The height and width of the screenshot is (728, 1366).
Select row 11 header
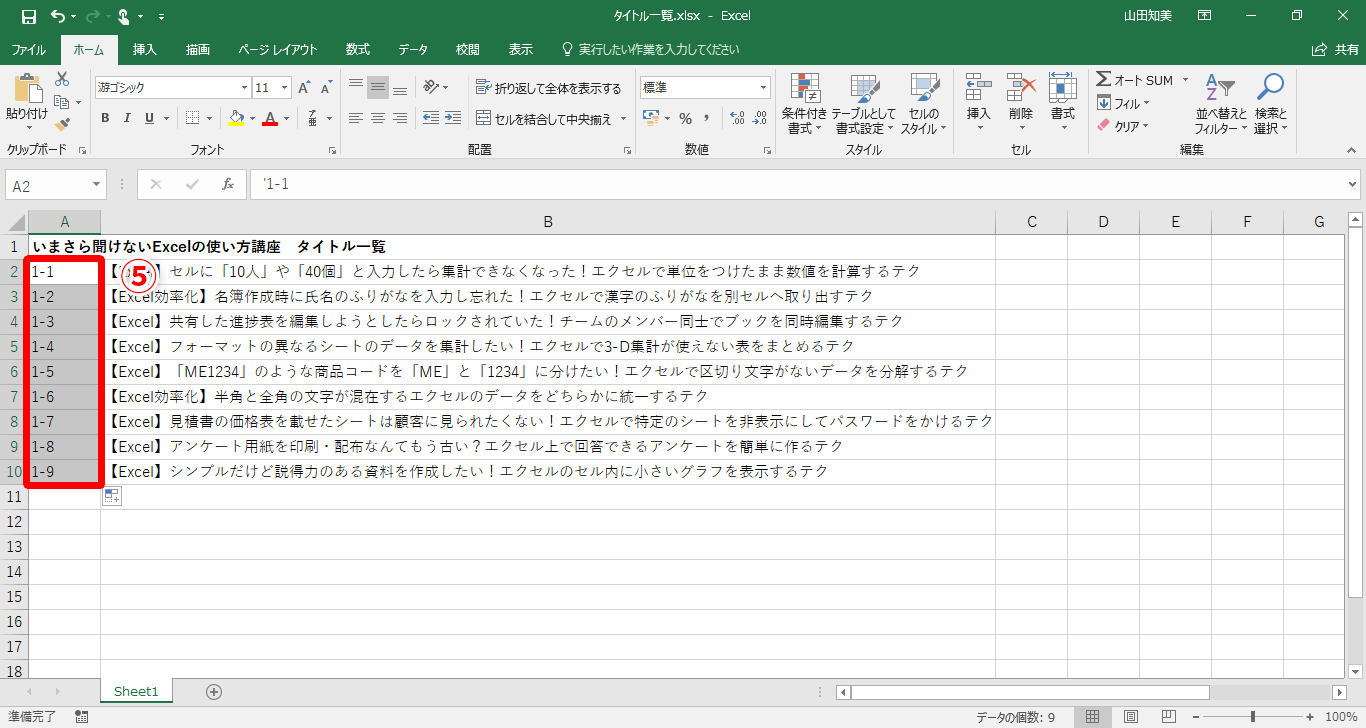14,497
